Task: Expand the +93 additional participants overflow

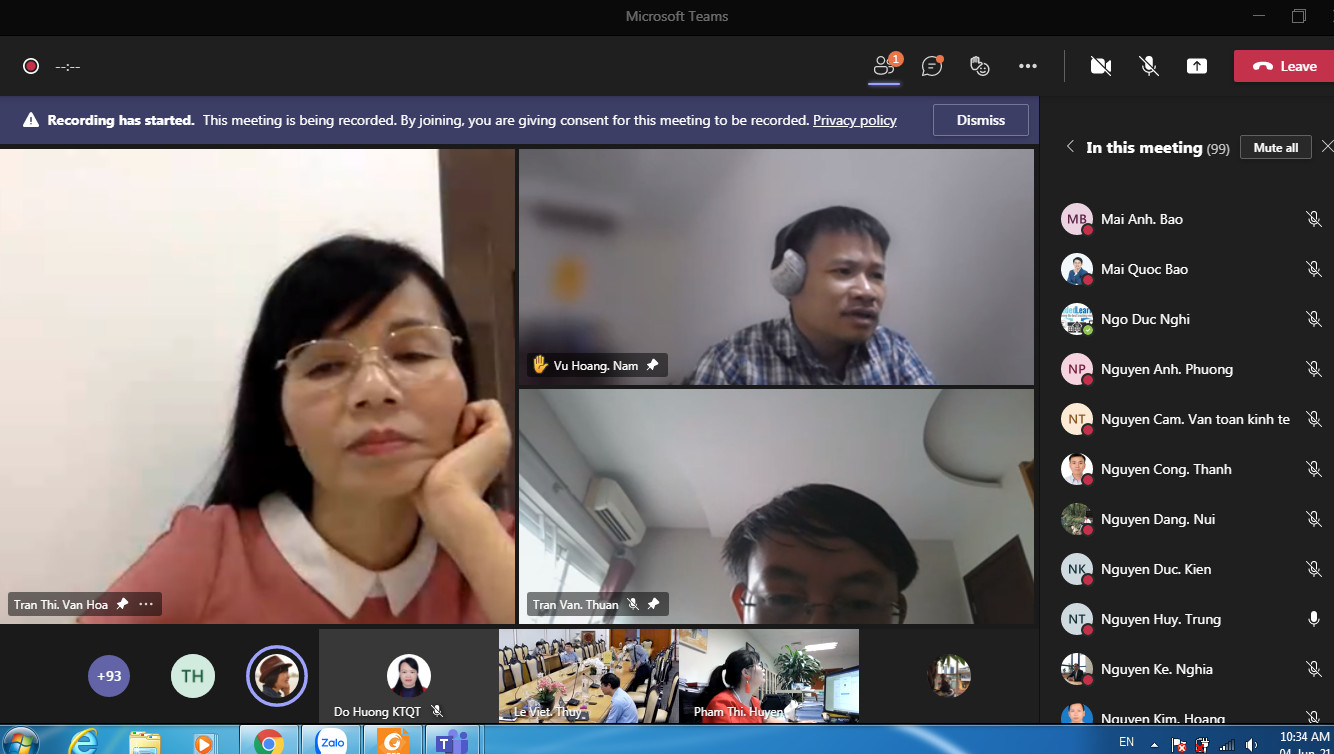Action: [109, 676]
